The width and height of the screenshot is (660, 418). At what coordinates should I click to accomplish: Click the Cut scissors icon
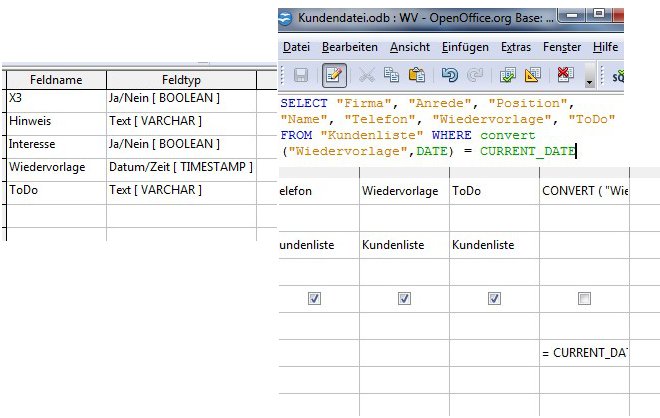coord(367,75)
